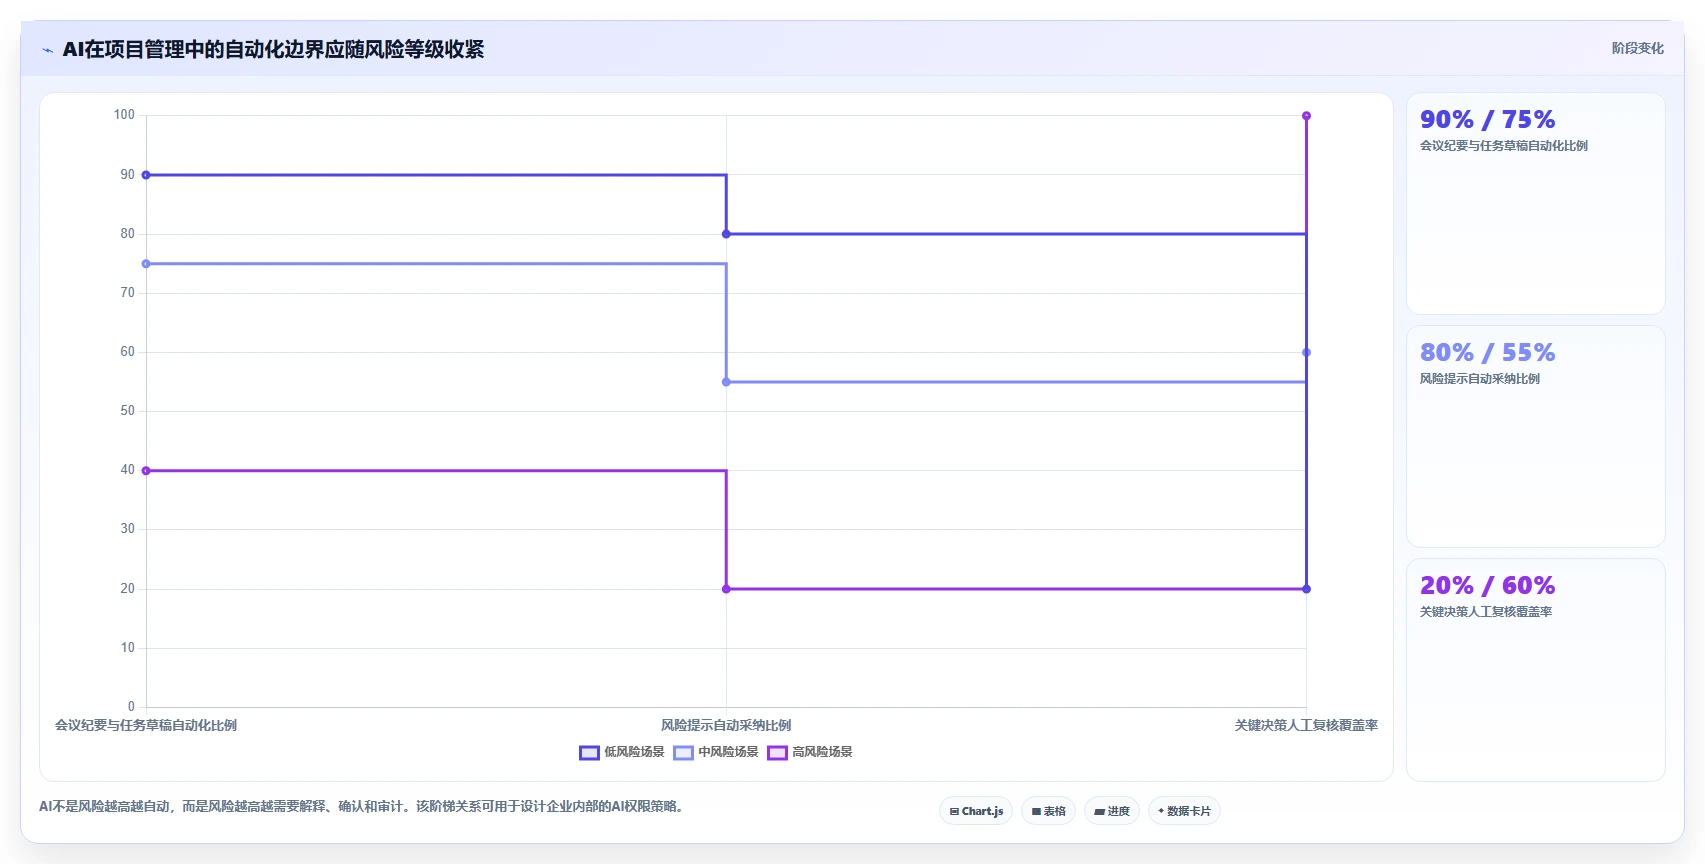This screenshot has height=864, width=1705.
Task: Click the high-risk data point at 100
Action: (x=1306, y=116)
